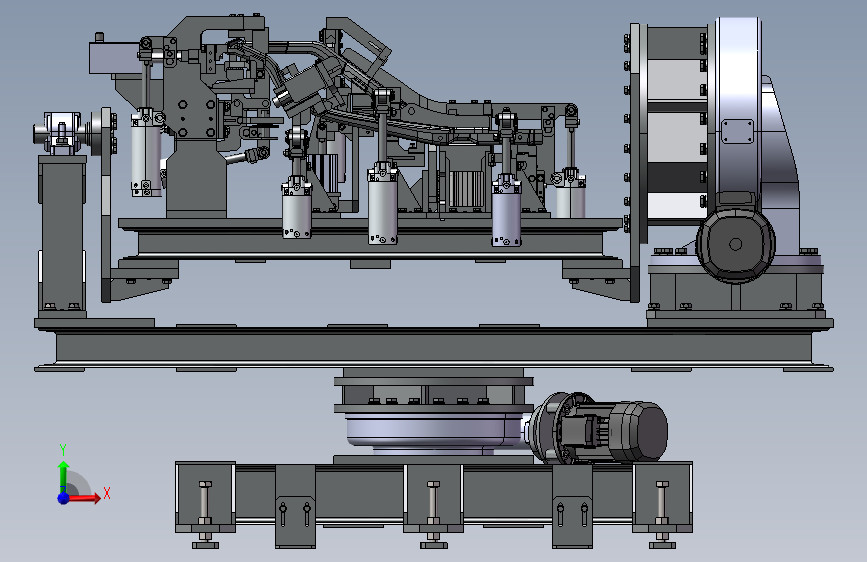867x562 pixels.
Task: Select the large headstock rotary disc on right
Action: click(x=739, y=113)
